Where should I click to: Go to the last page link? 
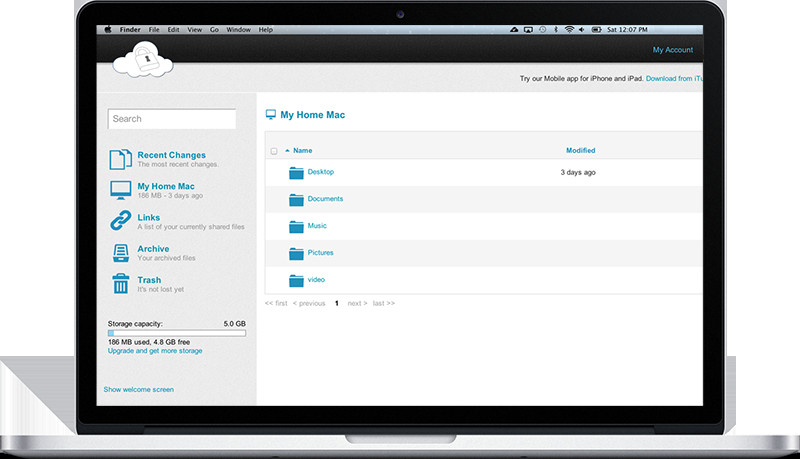click(384, 303)
